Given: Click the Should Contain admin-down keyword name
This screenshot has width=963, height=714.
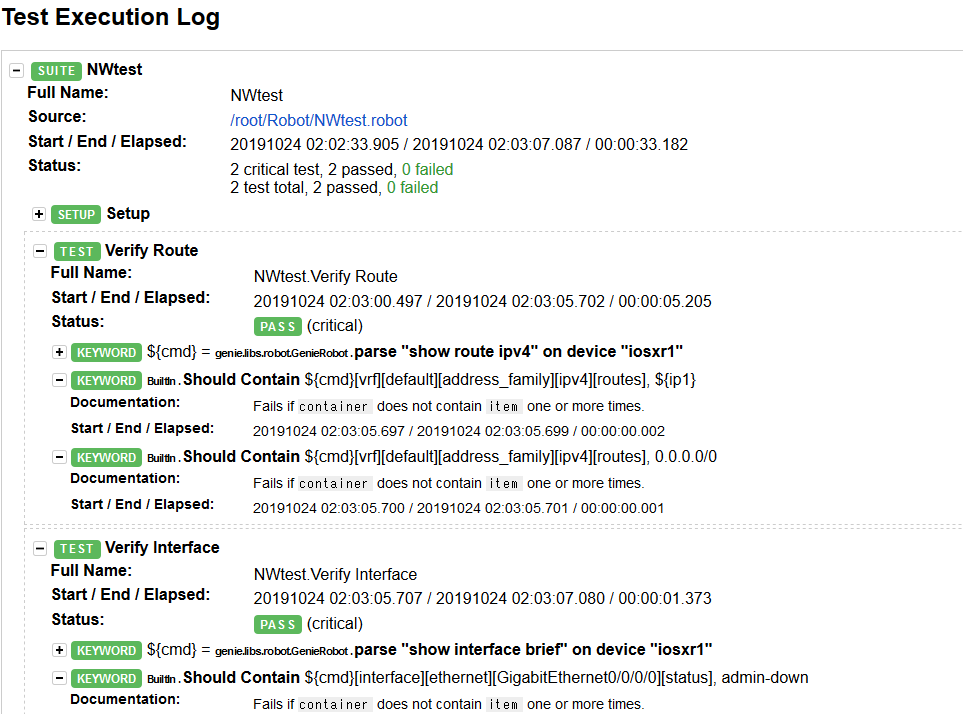Looking at the screenshot, I should pos(241,677).
